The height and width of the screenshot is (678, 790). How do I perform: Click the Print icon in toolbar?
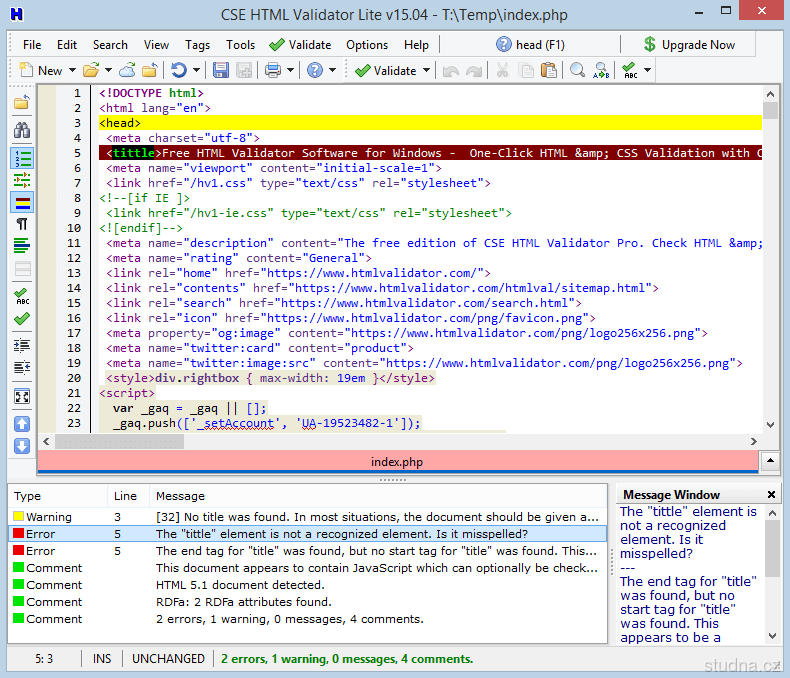pyautogui.click(x=272, y=70)
